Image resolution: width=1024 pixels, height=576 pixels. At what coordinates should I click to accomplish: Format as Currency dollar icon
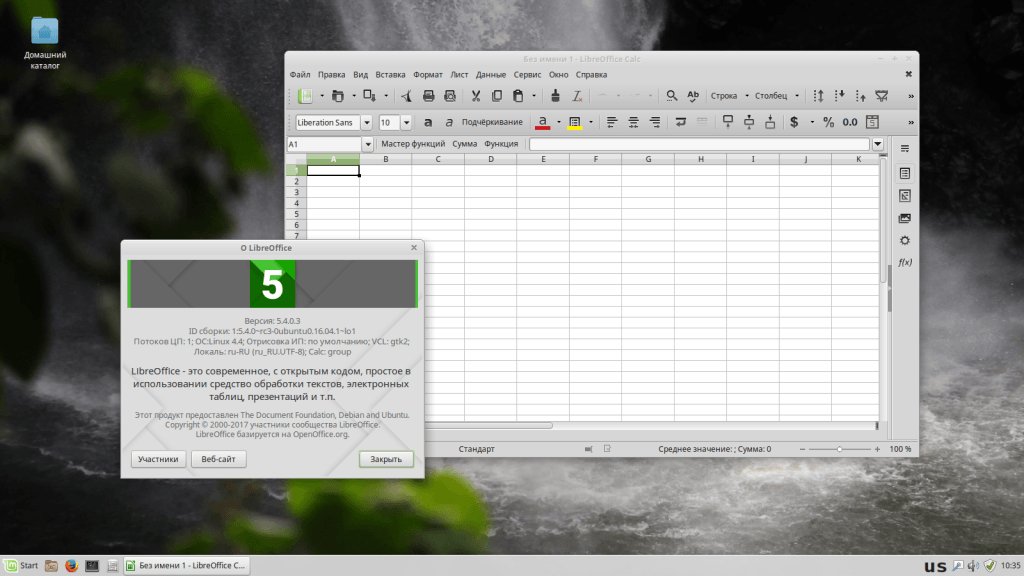(x=794, y=122)
